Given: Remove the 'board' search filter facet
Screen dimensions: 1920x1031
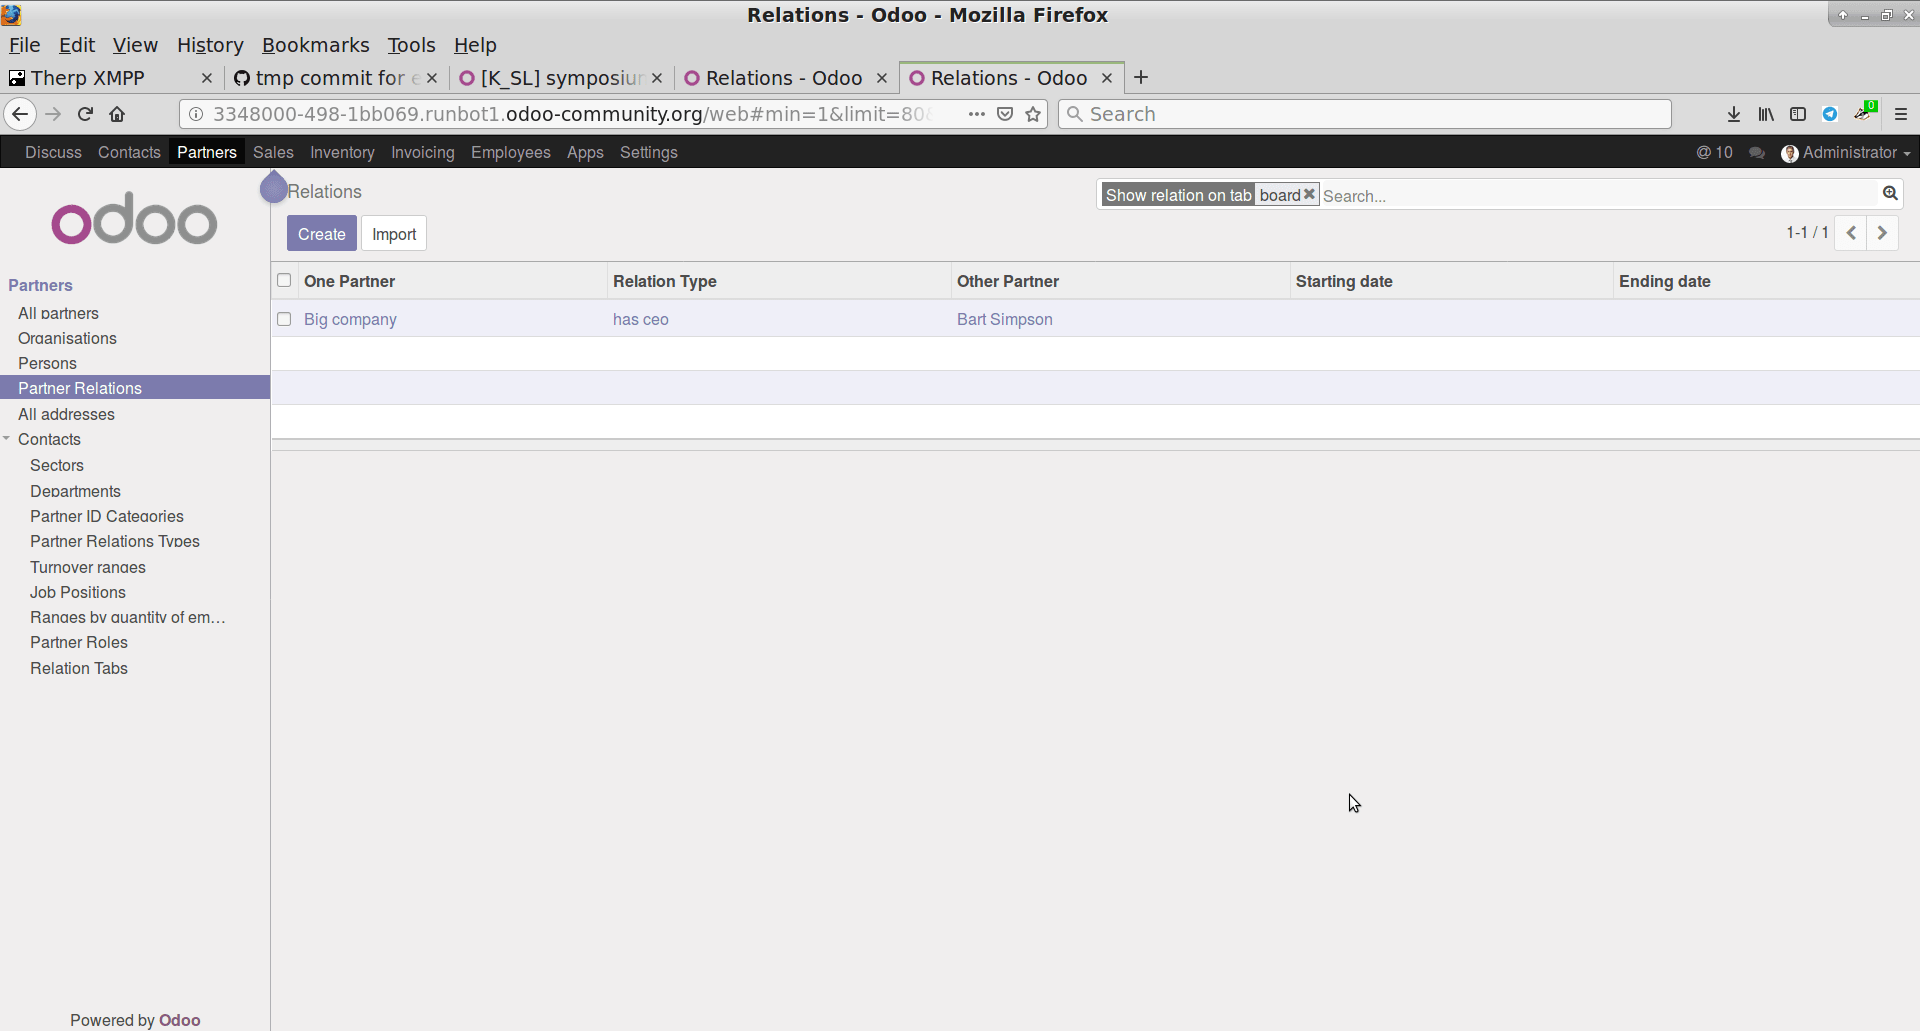Looking at the screenshot, I should [1309, 194].
